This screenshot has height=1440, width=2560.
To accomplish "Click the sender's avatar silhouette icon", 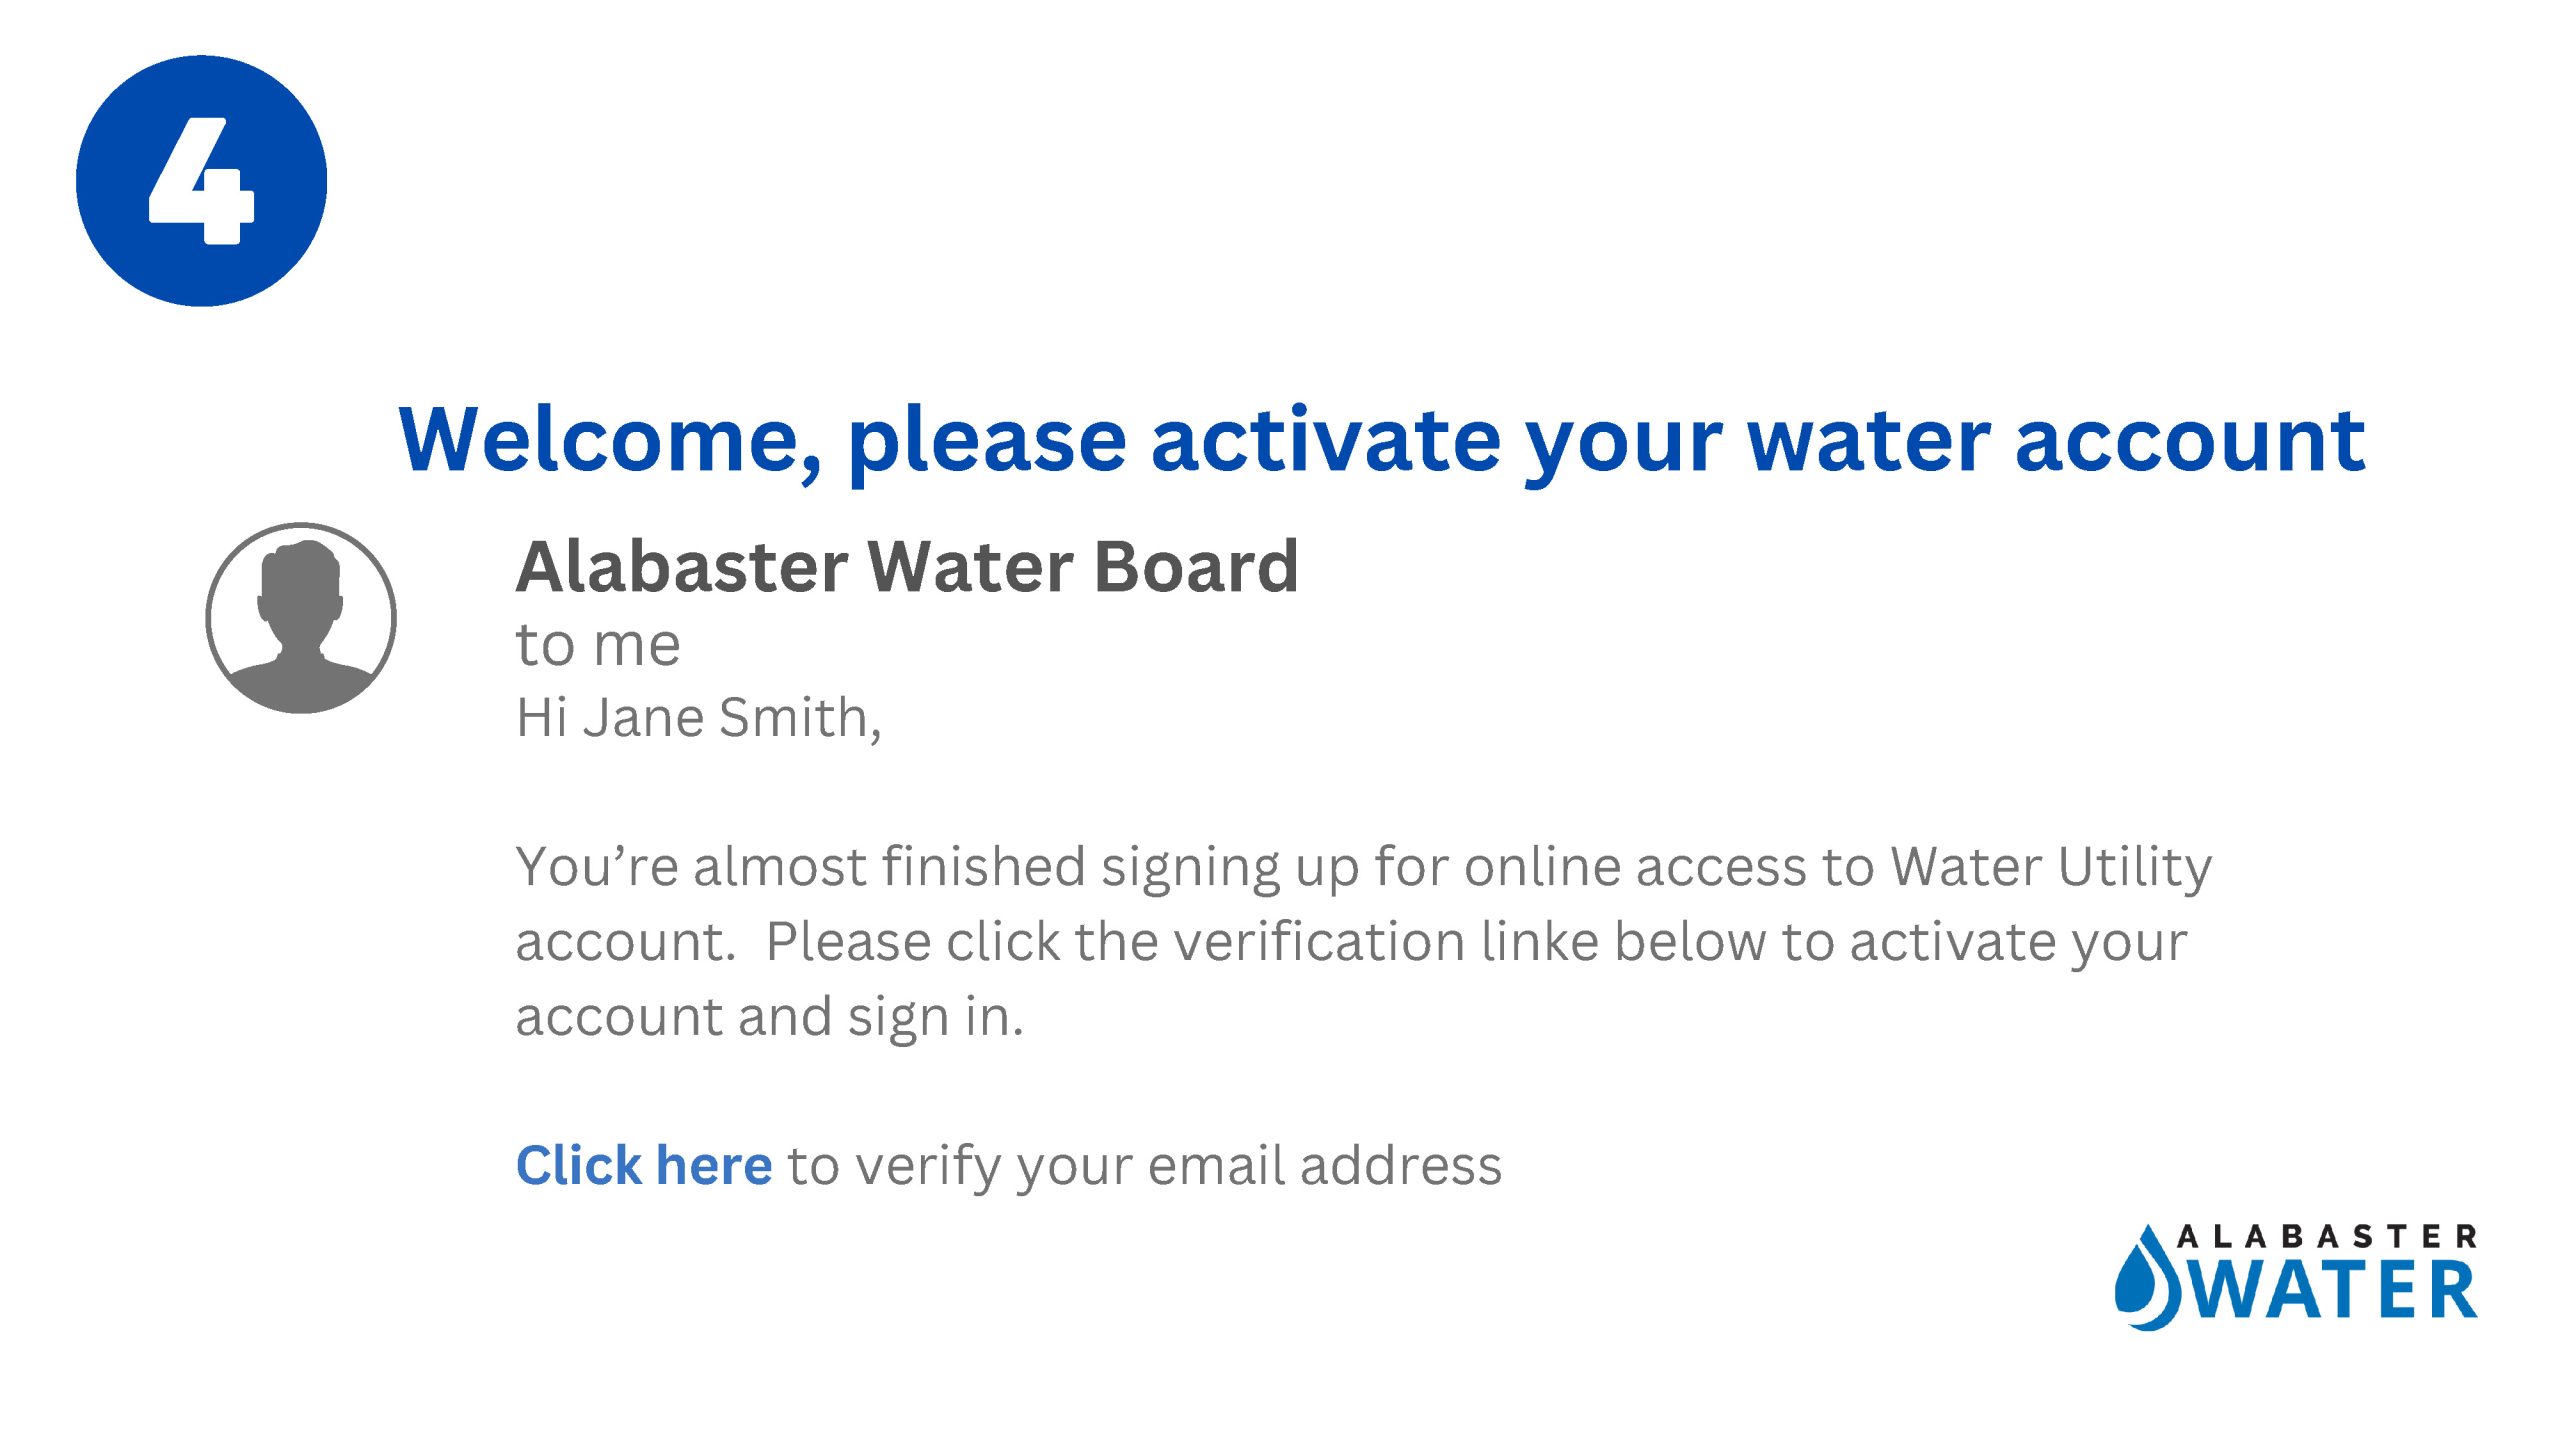I will [301, 618].
